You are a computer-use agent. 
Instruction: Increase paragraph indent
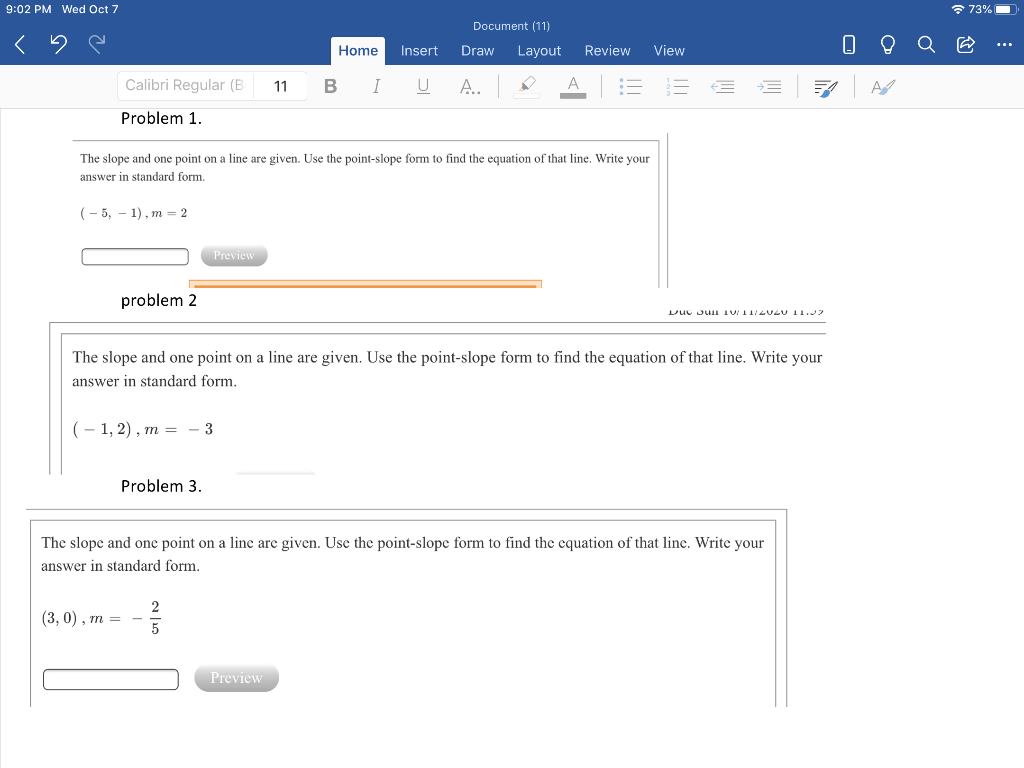tap(769, 86)
